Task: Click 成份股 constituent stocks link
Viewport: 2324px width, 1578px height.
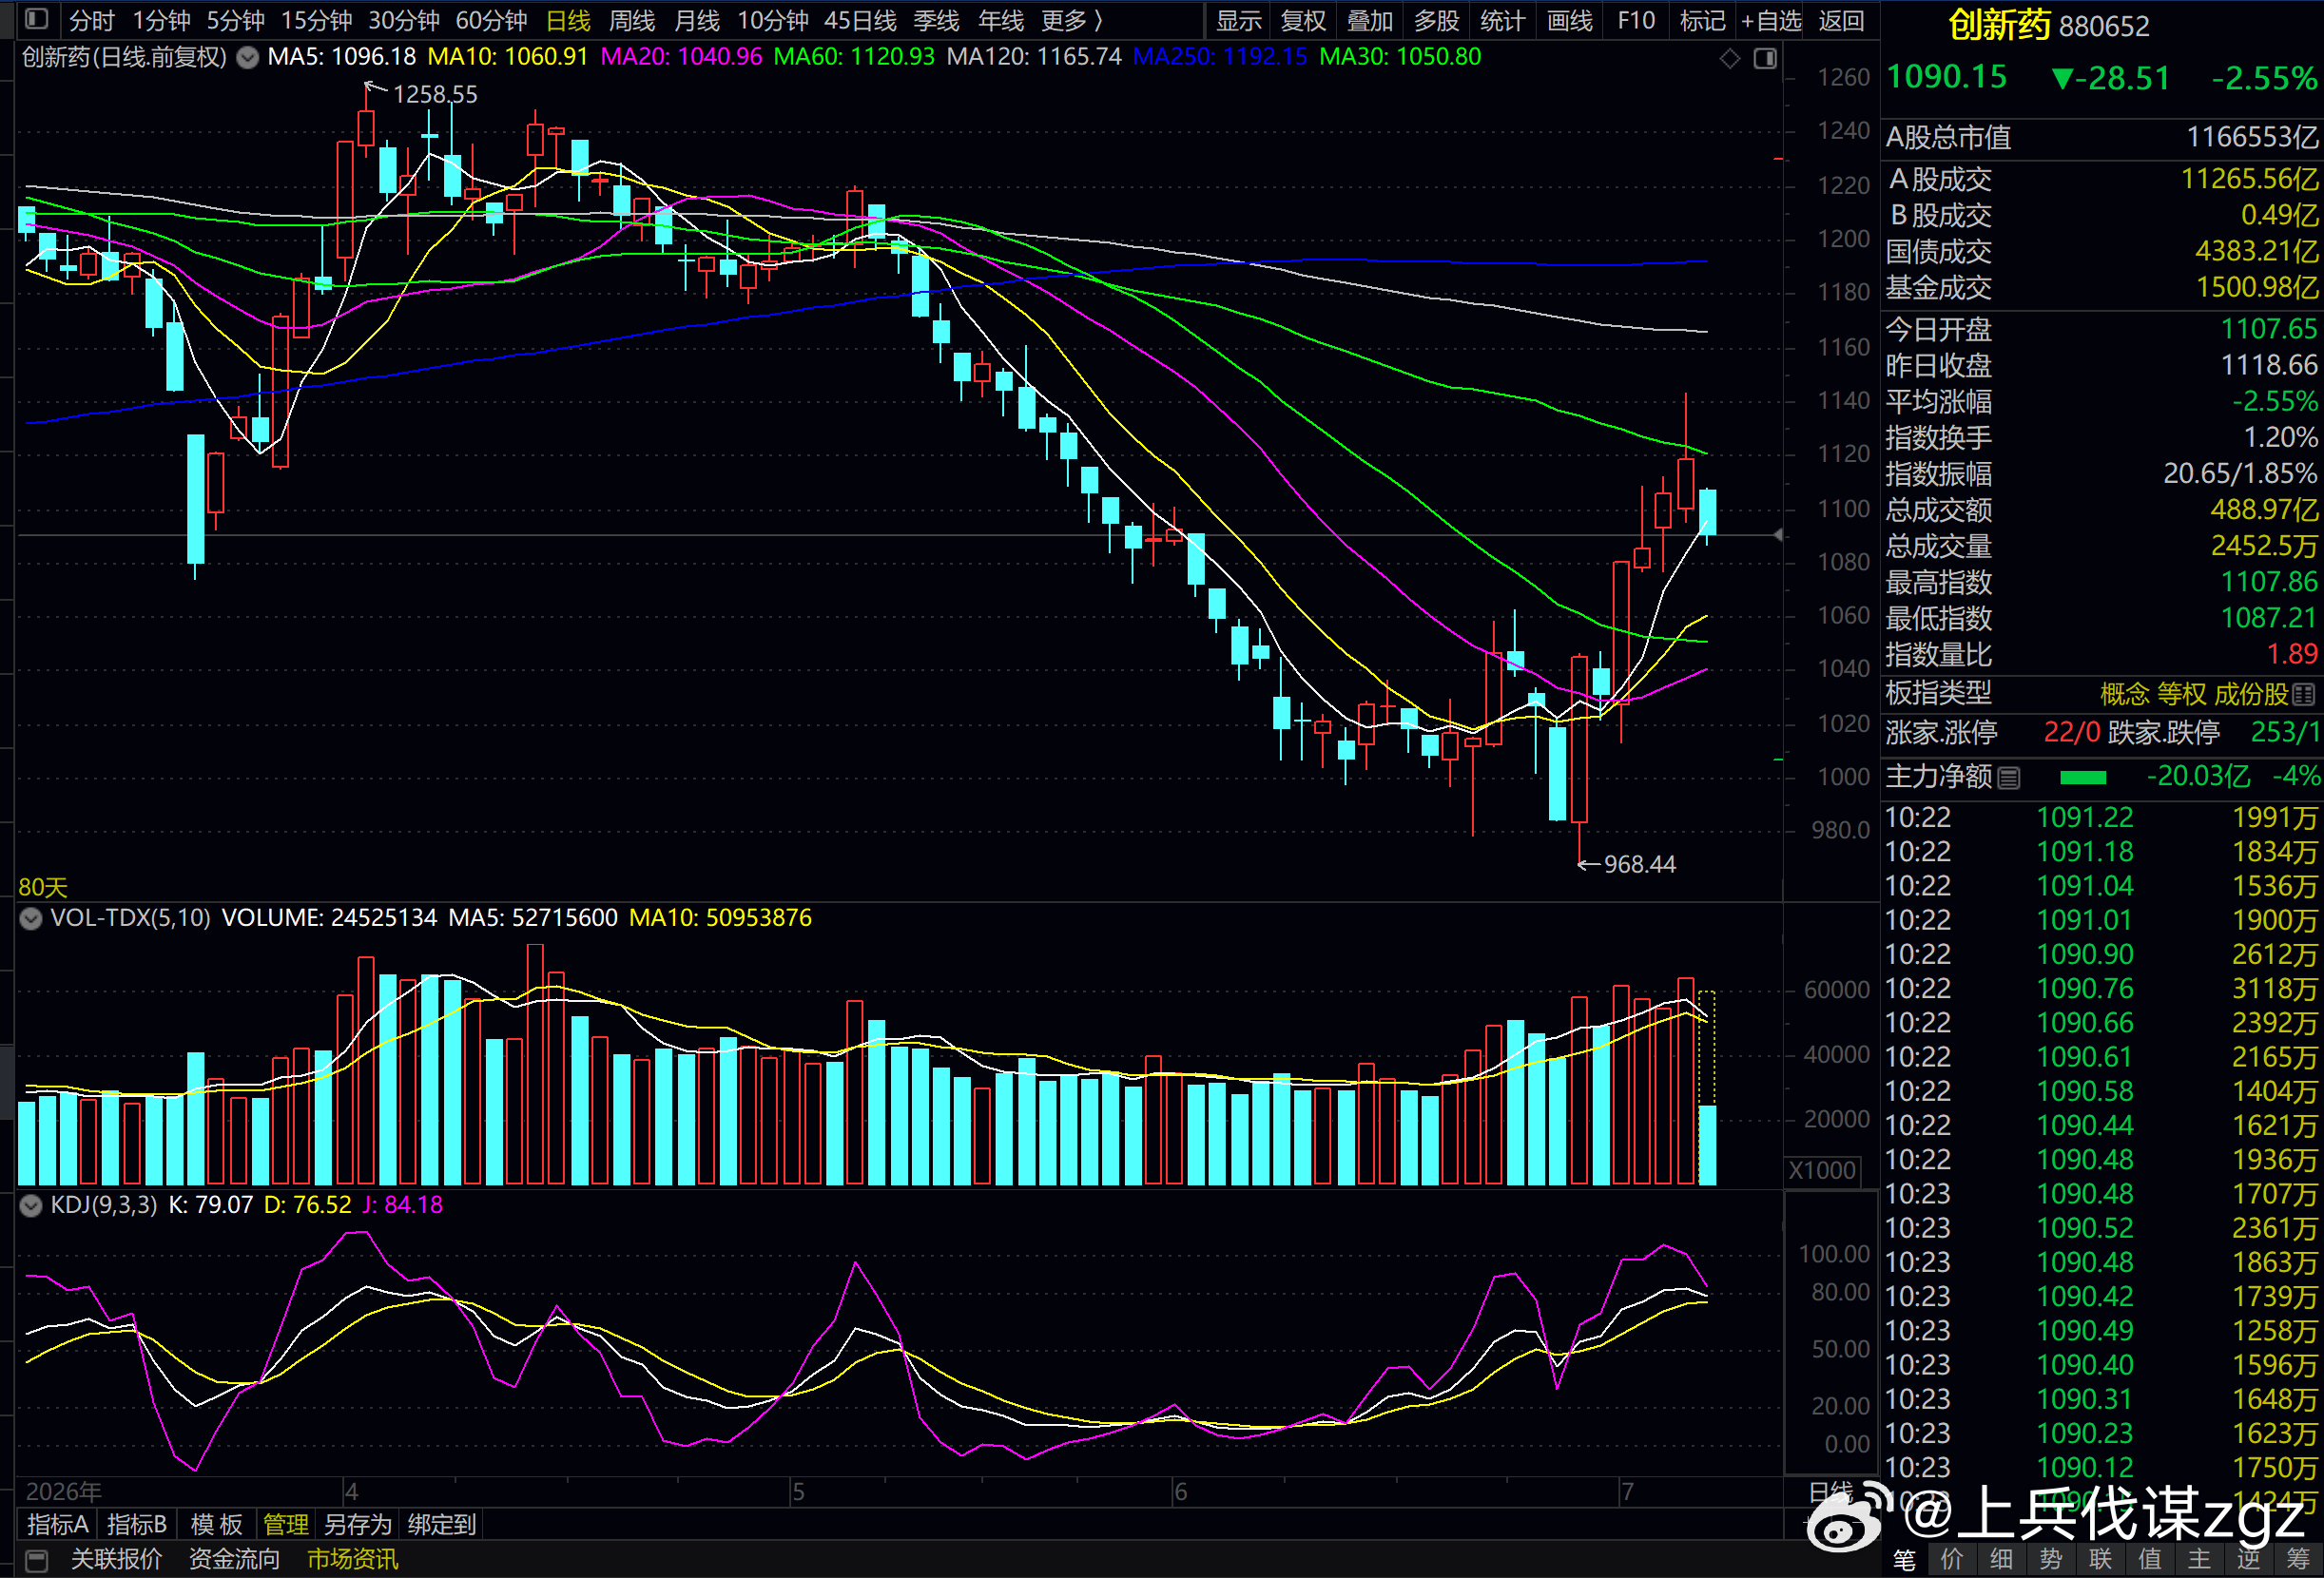Action: point(2251,694)
